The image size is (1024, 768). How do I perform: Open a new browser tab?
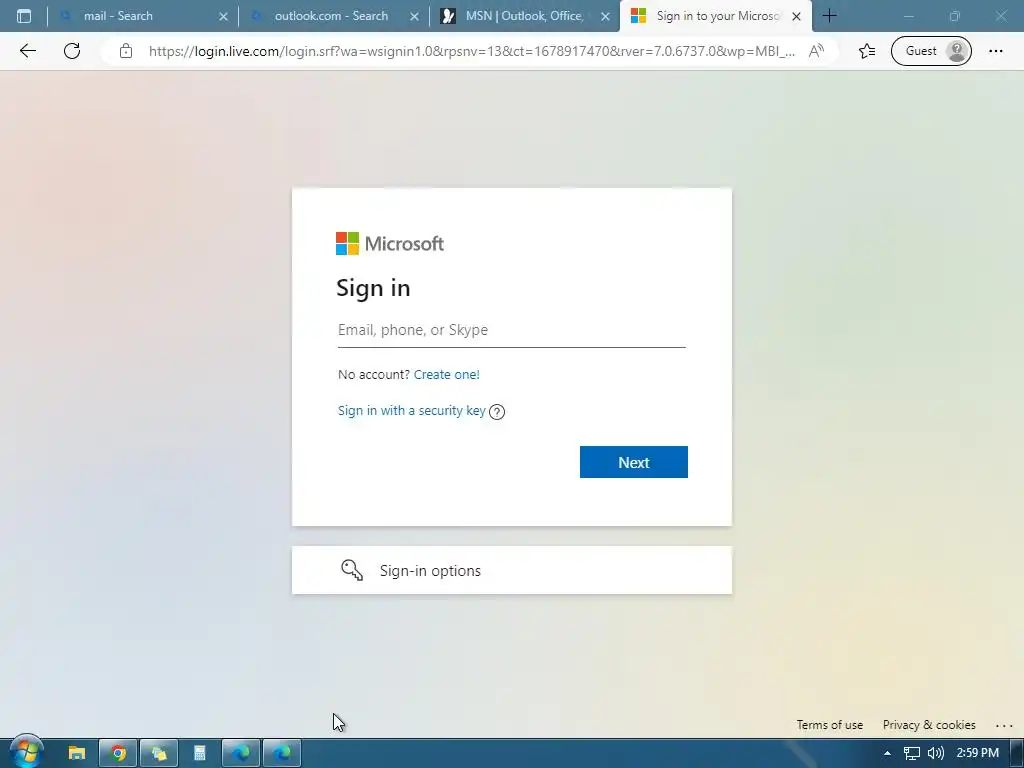point(829,16)
